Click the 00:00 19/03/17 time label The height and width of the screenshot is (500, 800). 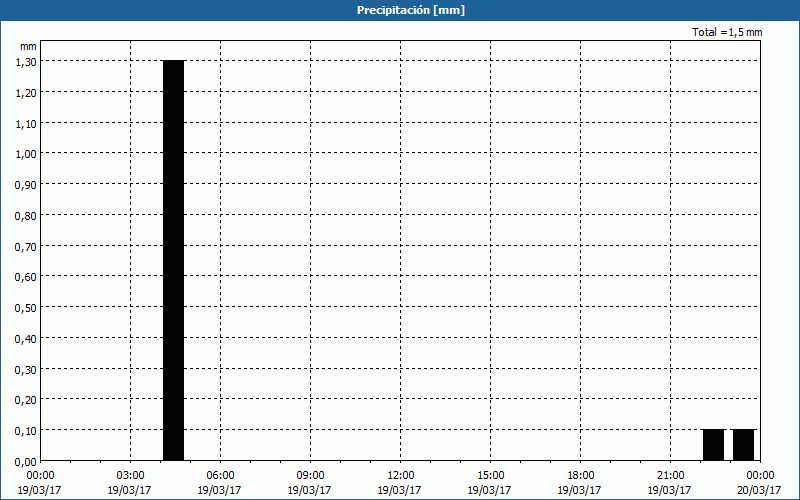click(40, 483)
